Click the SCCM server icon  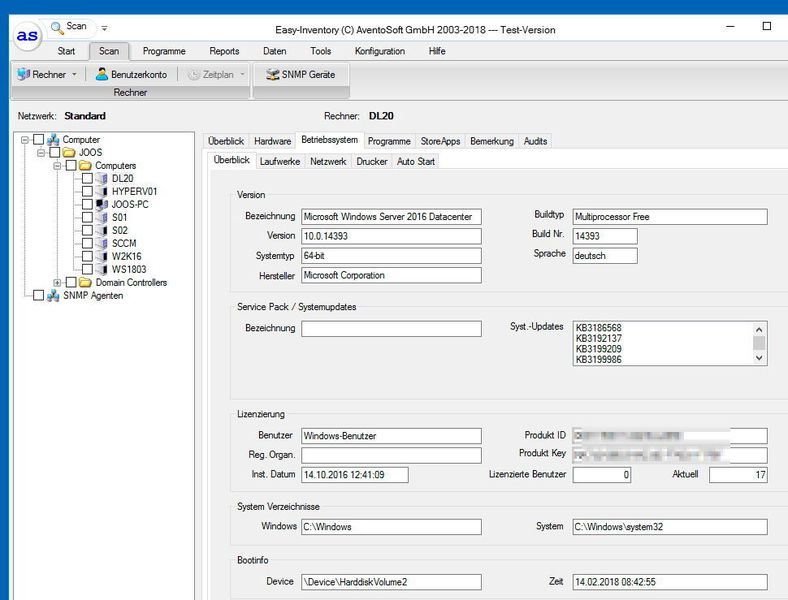(x=102, y=244)
